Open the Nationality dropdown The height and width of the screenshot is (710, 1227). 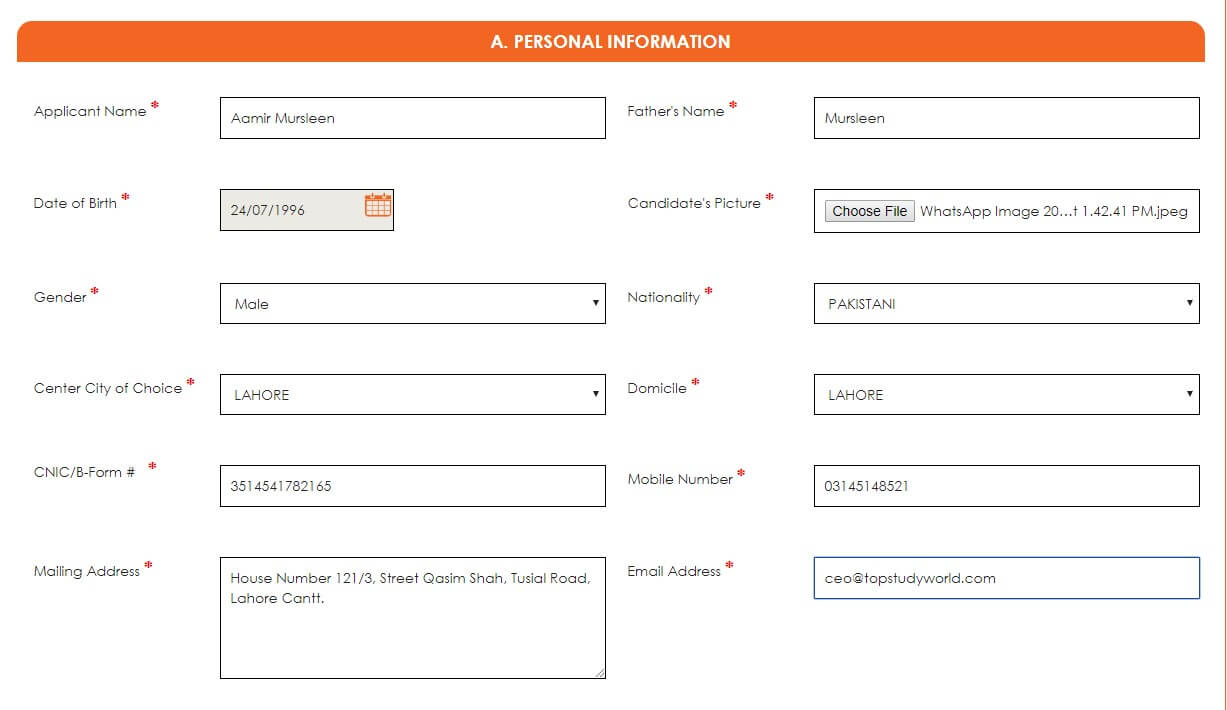coord(1006,304)
